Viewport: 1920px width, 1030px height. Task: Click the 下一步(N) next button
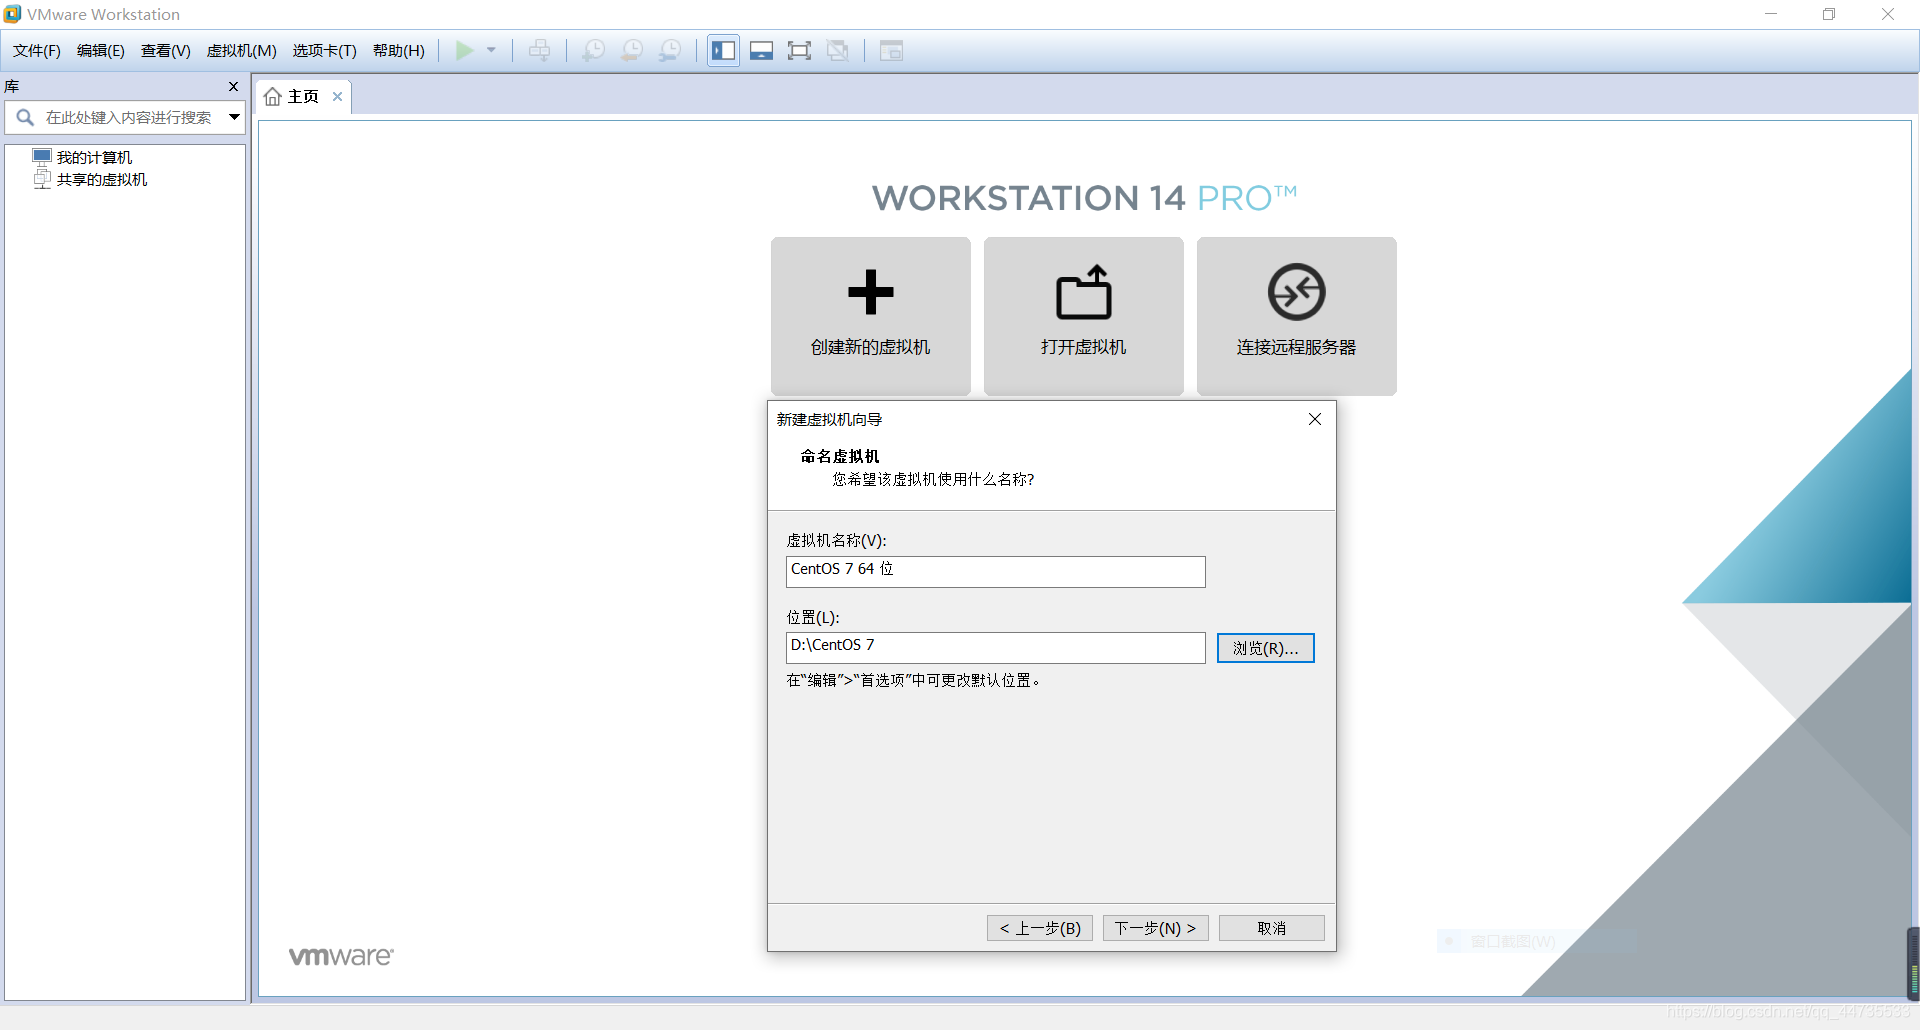pyautogui.click(x=1156, y=928)
